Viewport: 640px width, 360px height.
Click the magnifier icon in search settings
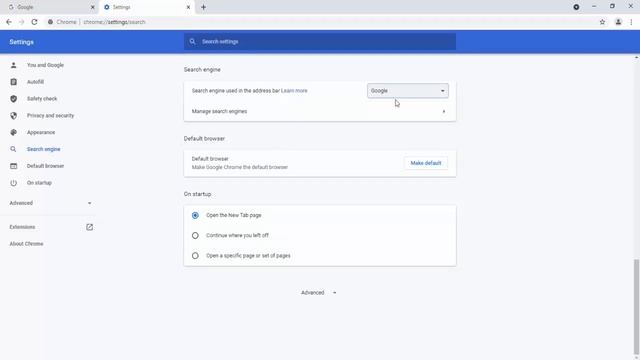[x=192, y=42]
